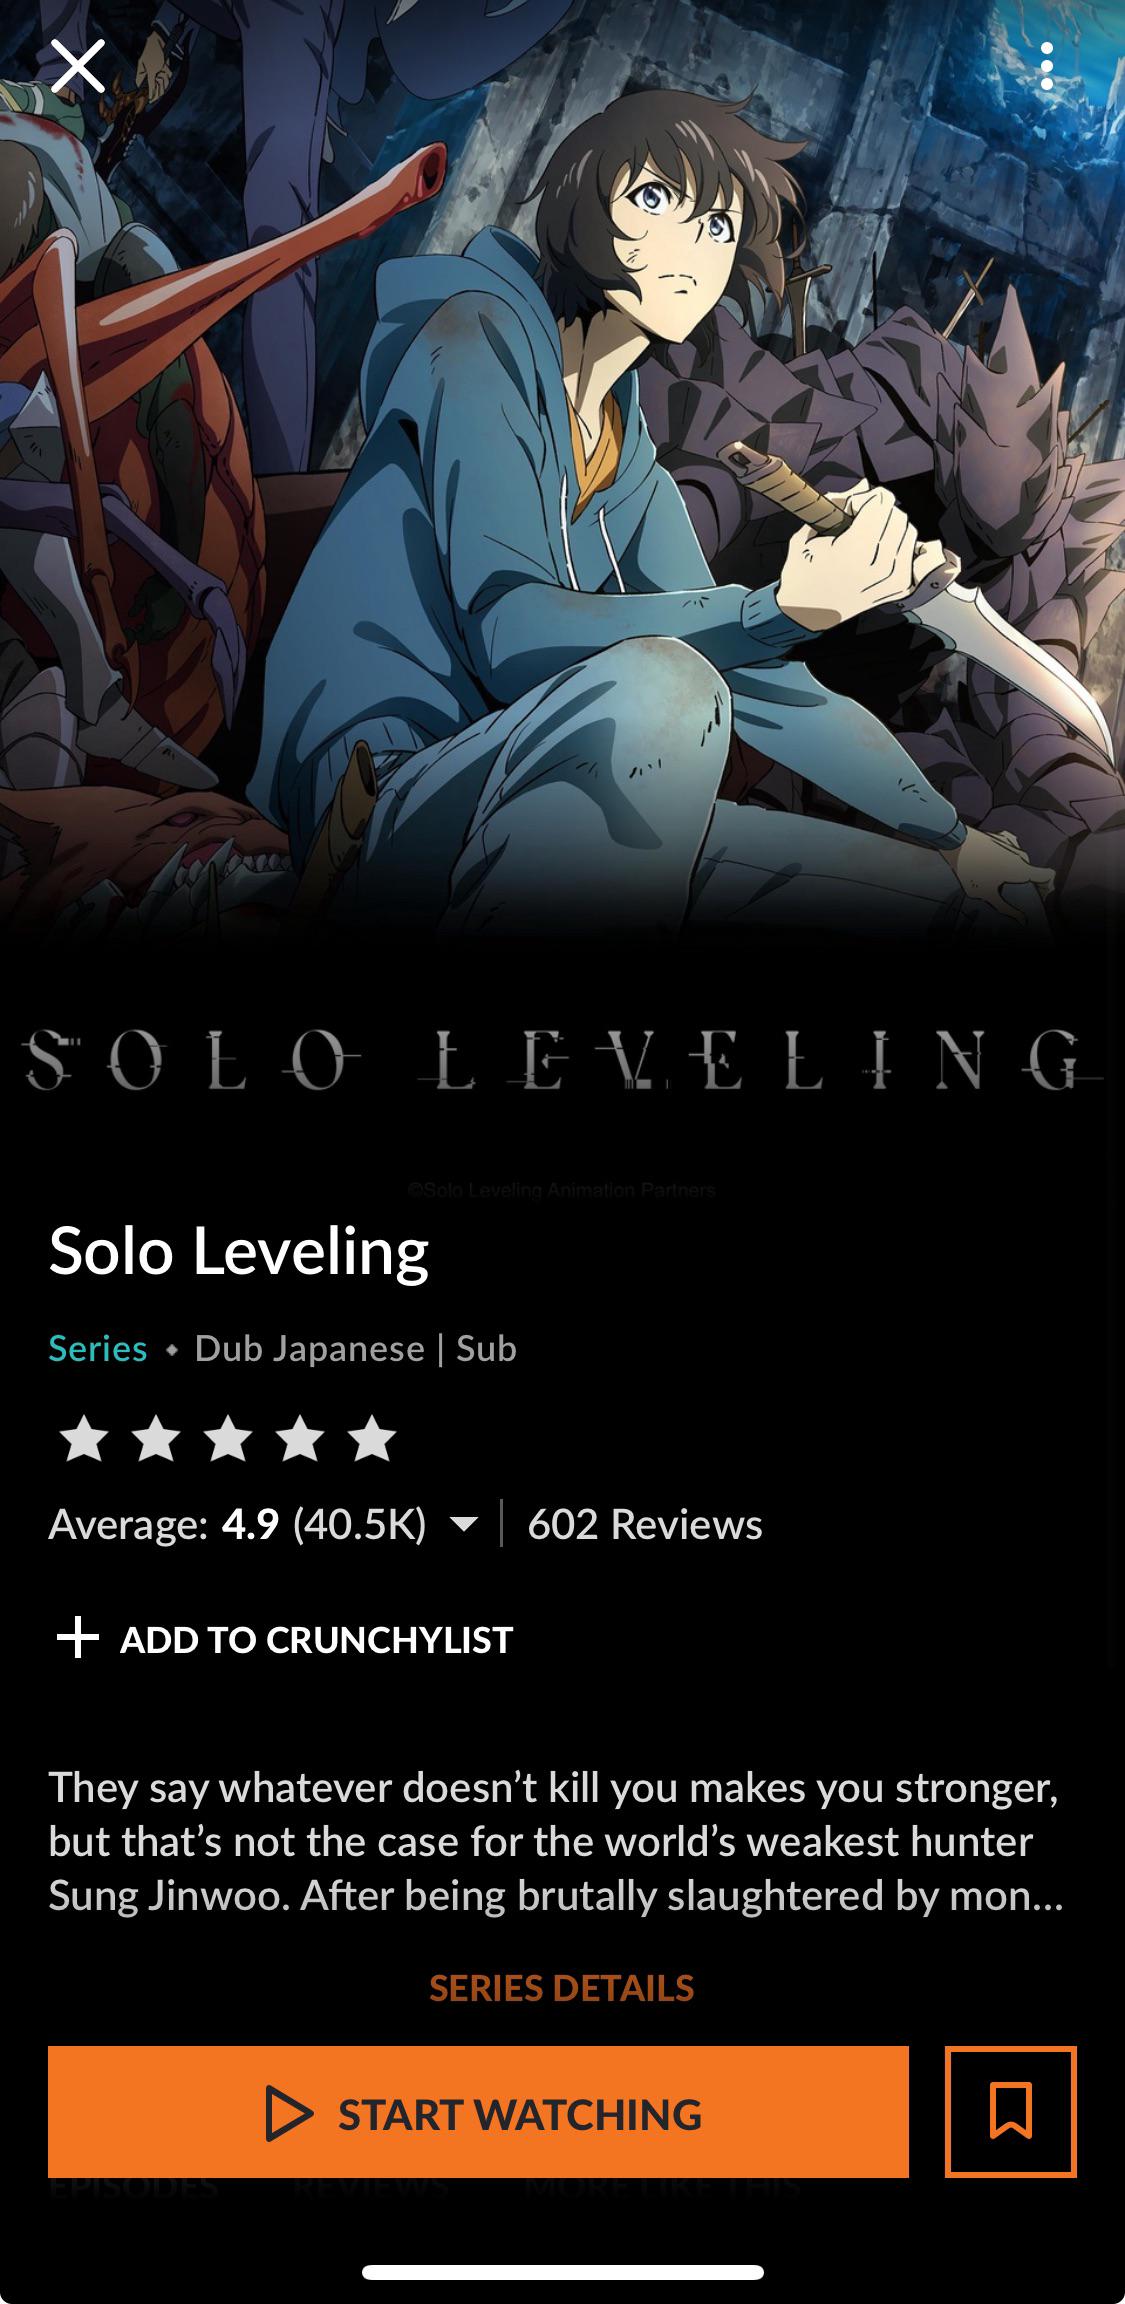The height and width of the screenshot is (2304, 1125).
Task: Select the teal Series label
Action: [98, 1349]
